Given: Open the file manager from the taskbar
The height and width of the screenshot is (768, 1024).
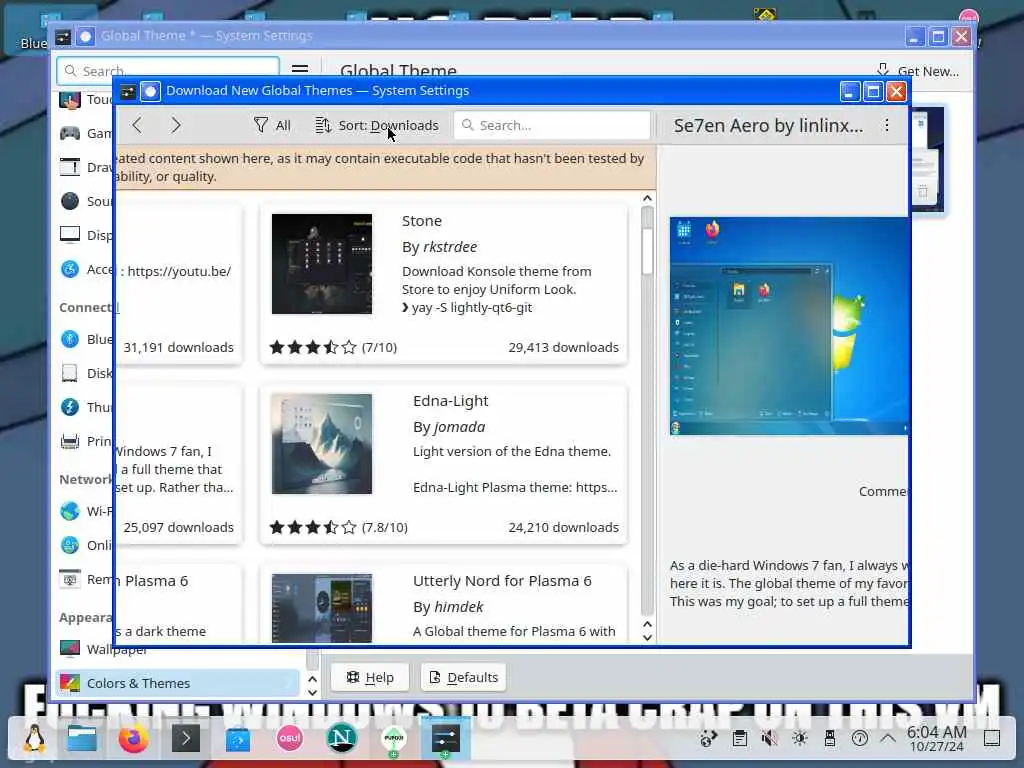Looking at the screenshot, I should coord(83,739).
